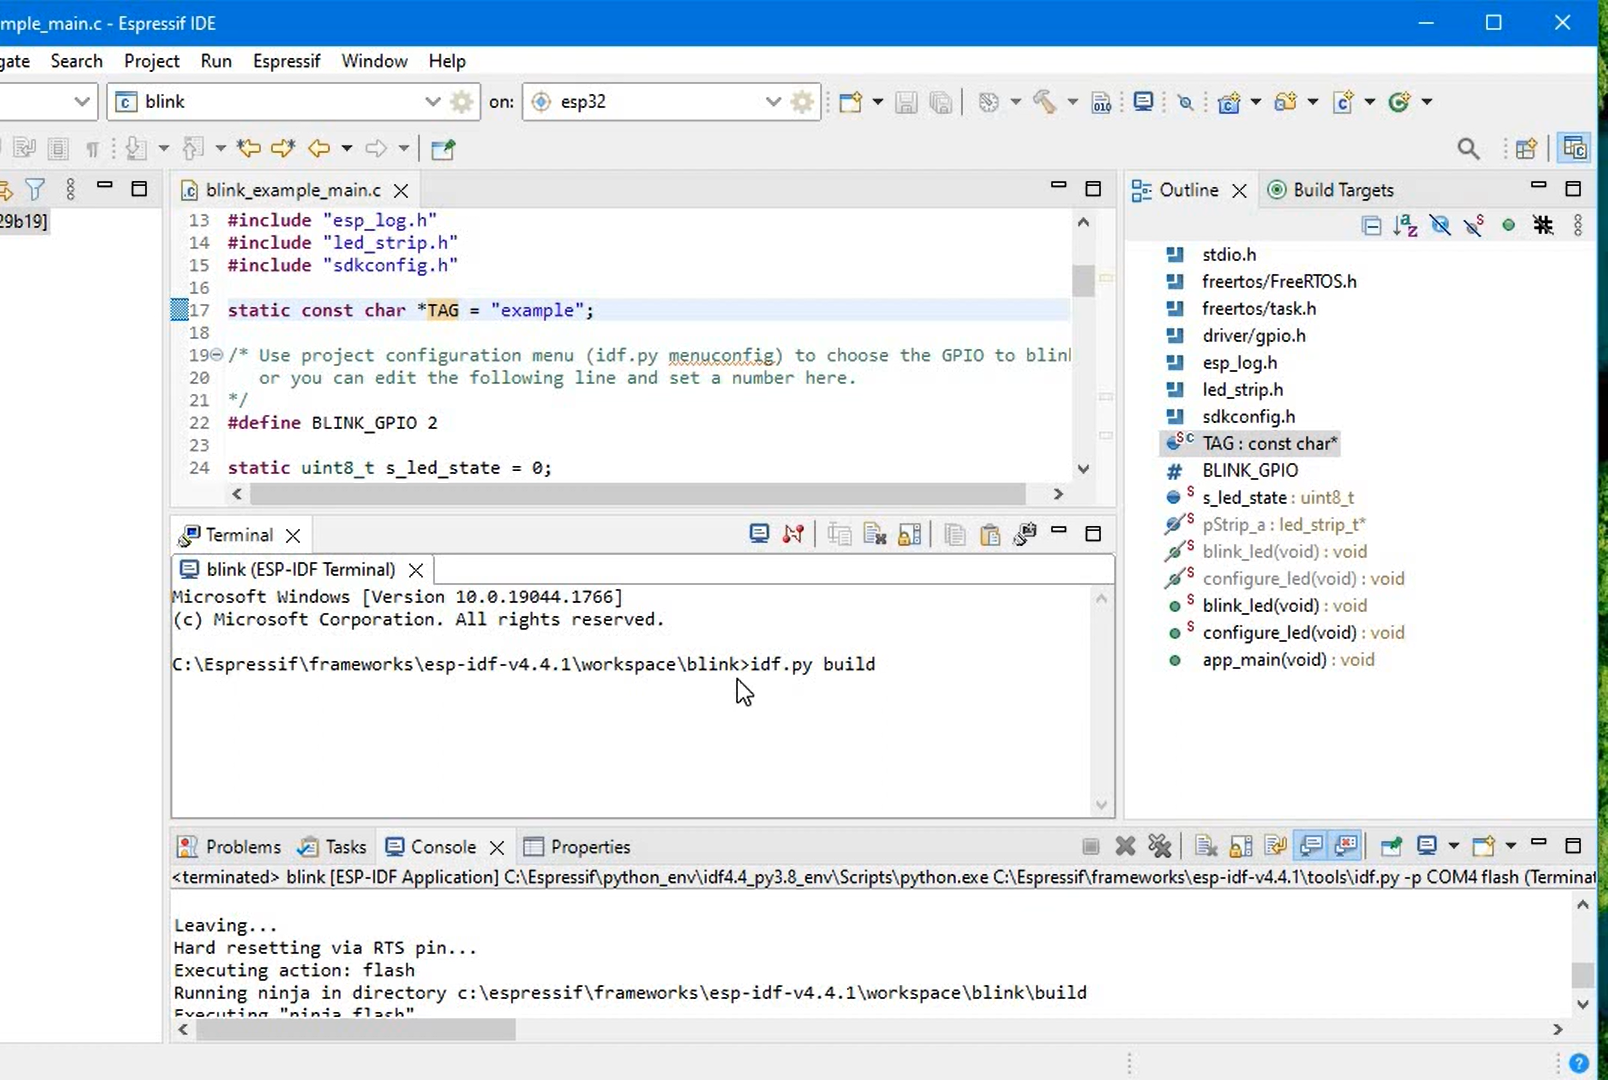1608x1080 pixels.
Task: Sort the Outline alphabetically
Action: (x=1406, y=225)
